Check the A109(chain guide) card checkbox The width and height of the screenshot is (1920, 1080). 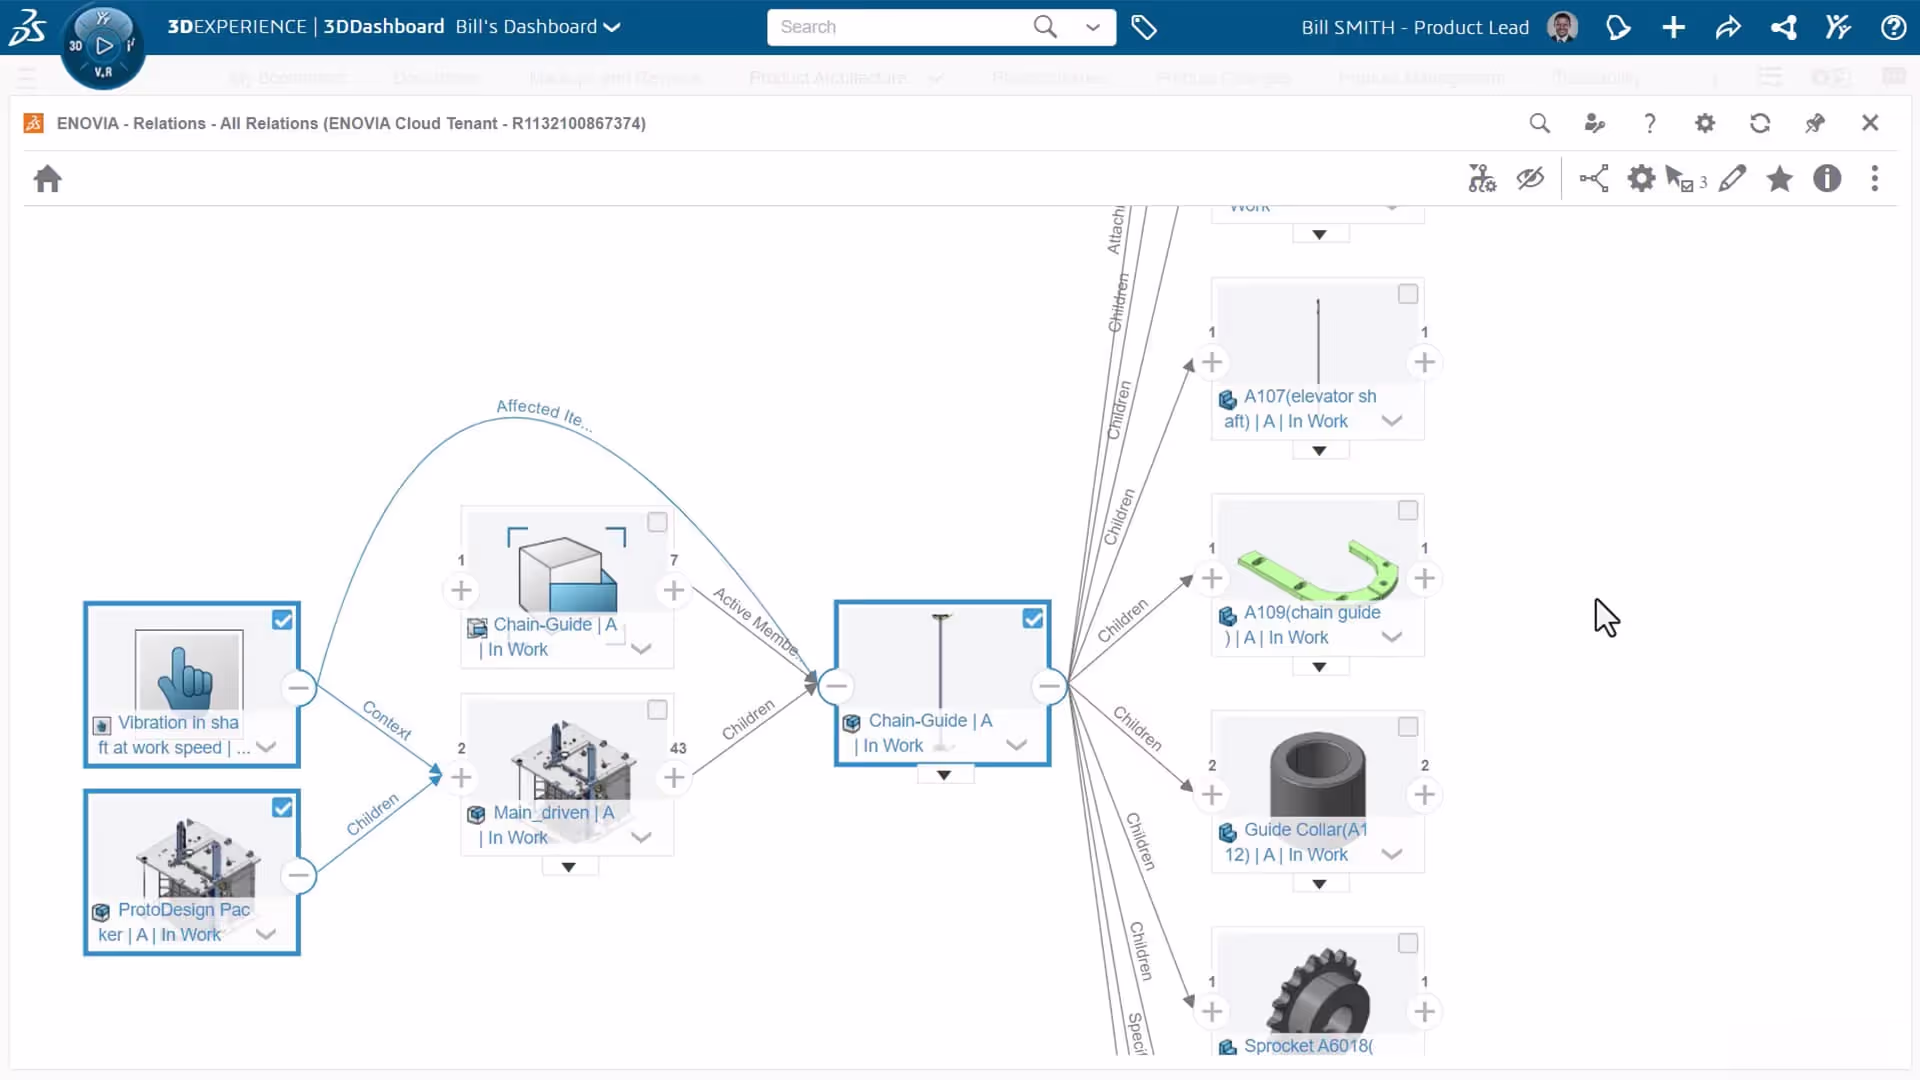pos(1408,511)
